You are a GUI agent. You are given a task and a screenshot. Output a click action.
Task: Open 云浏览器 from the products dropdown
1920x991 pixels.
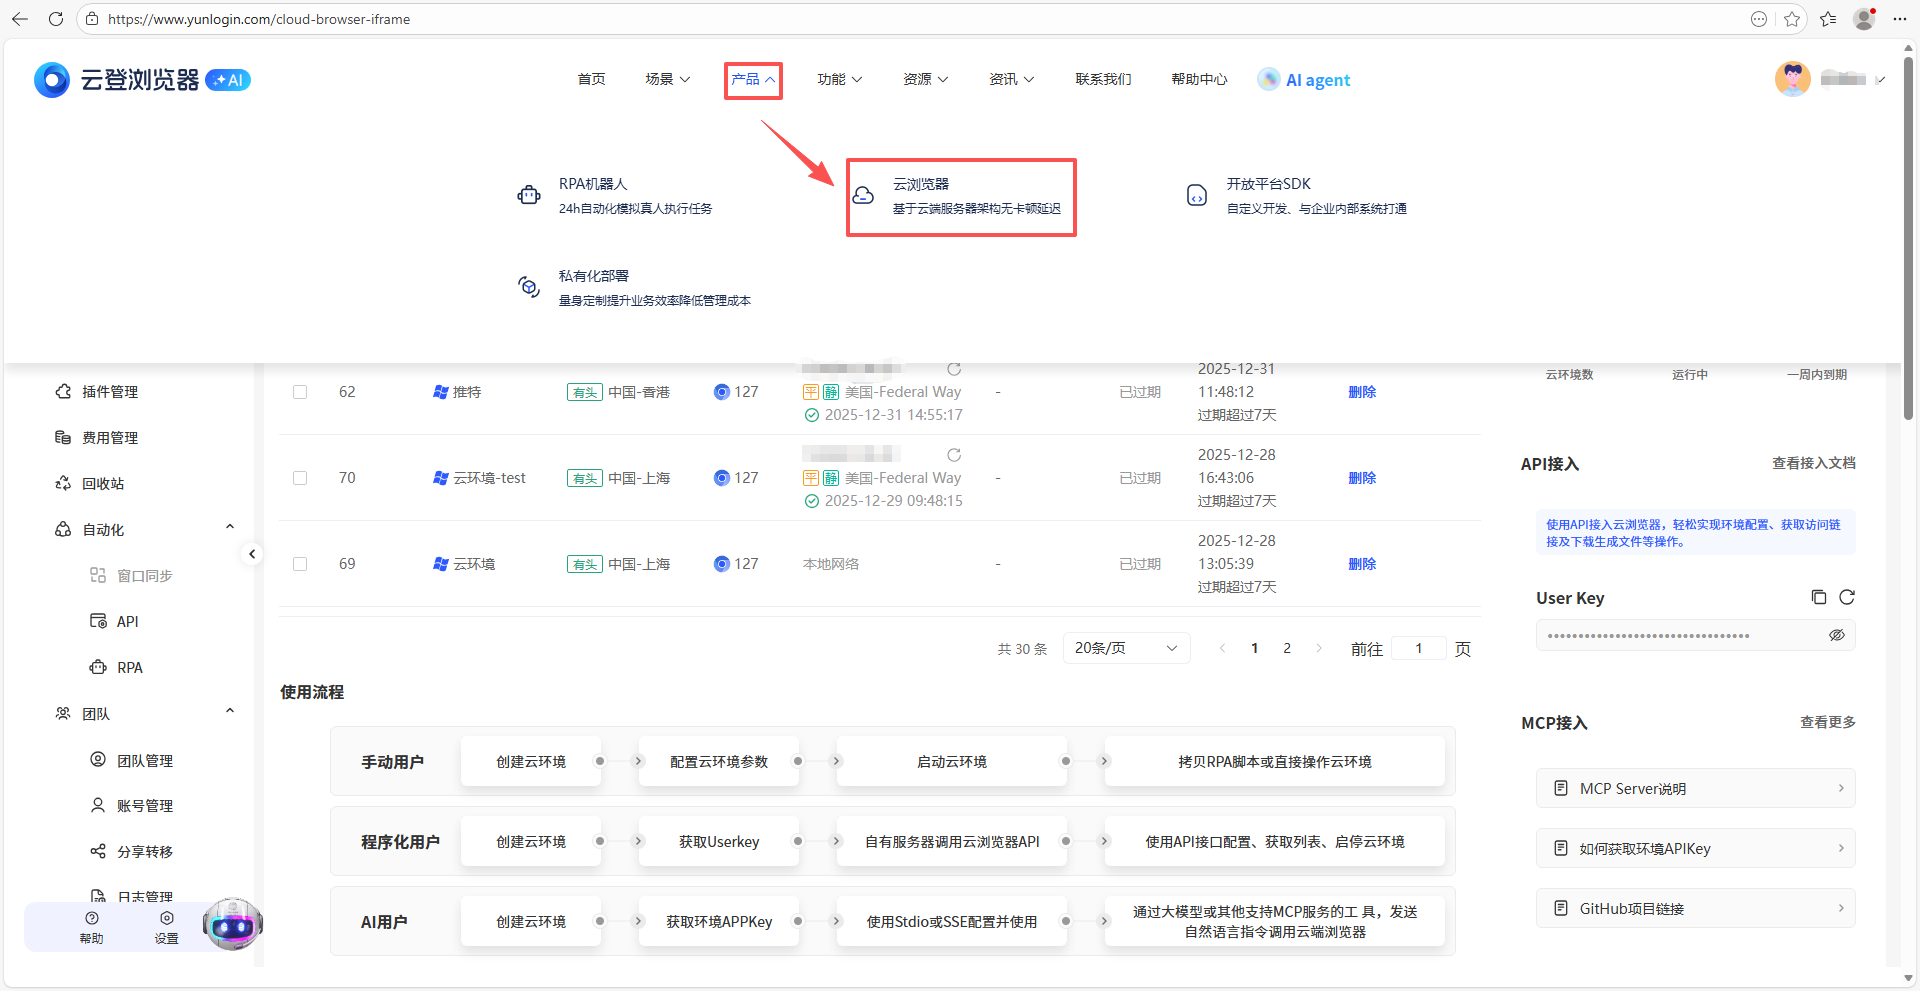point(960,197)
